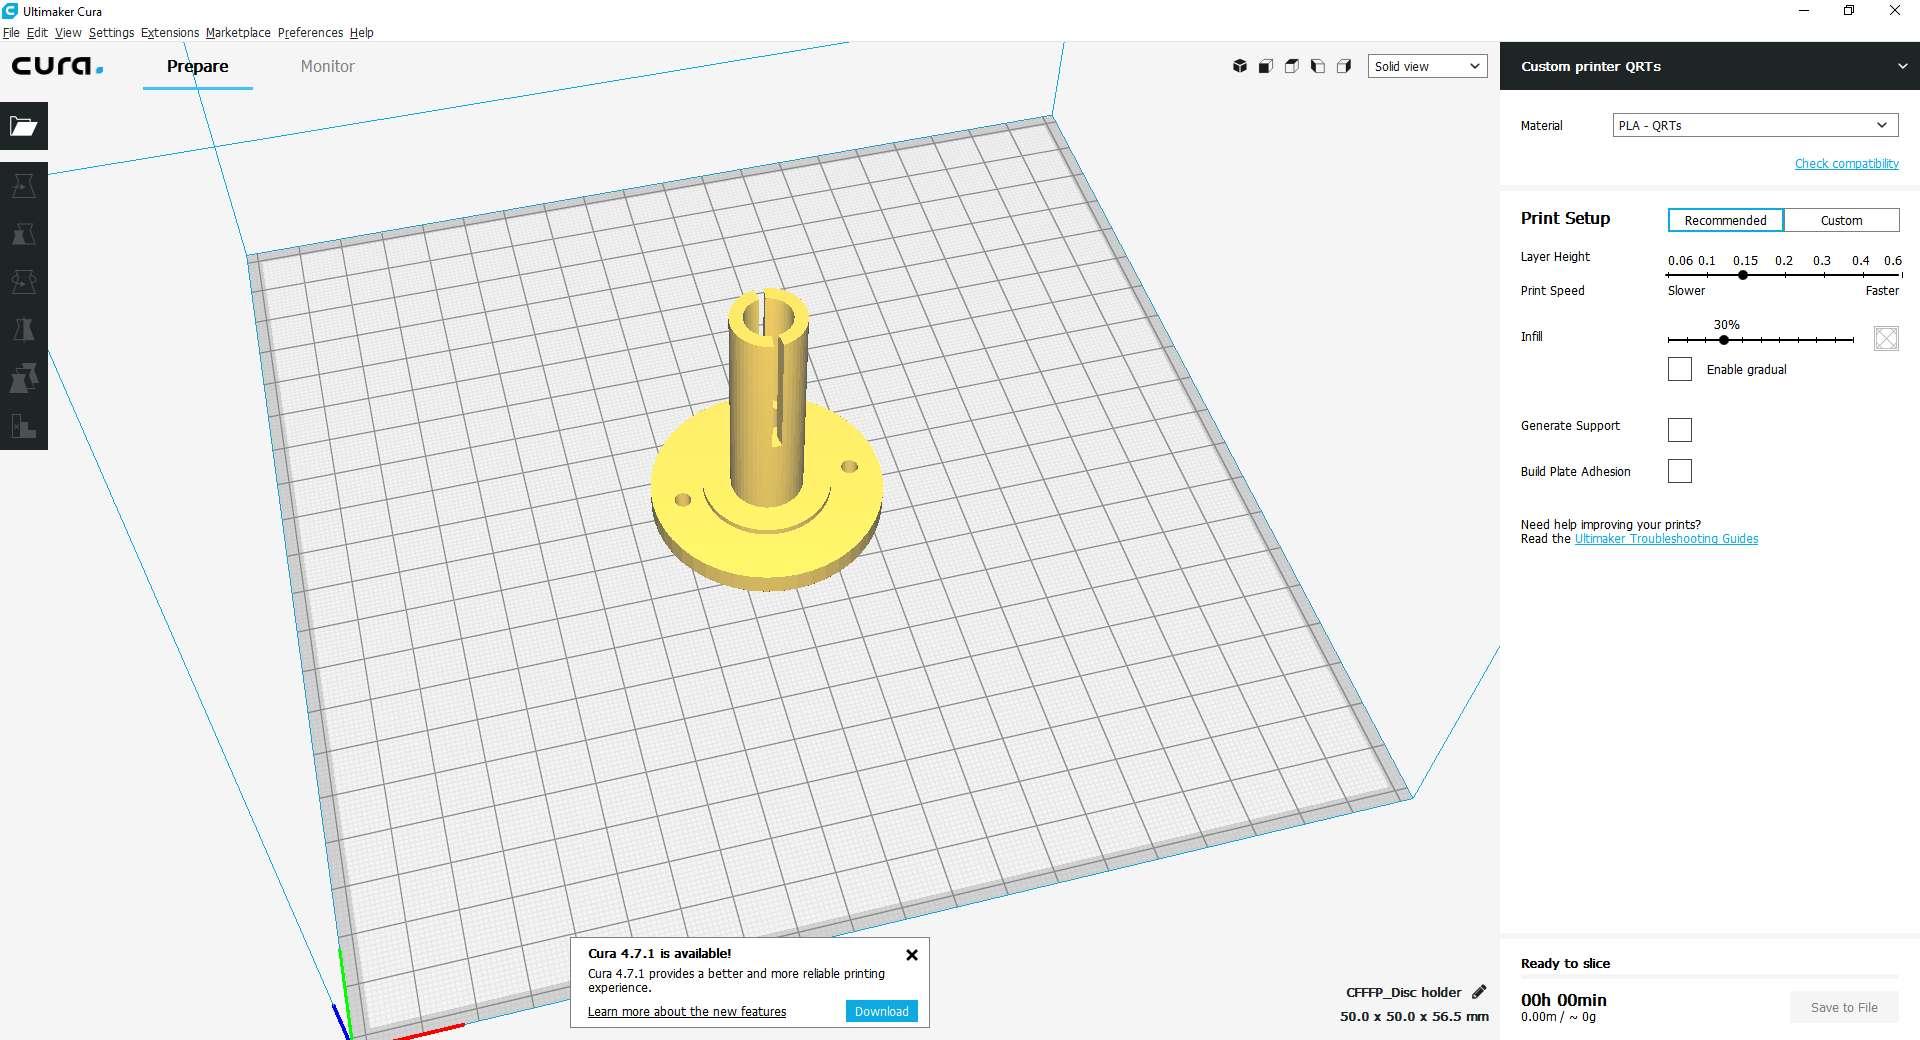Click the pencil icon to rename the job
Image resolution: width=1920 pixels, height=1040 pixels.
point(1479,992)
